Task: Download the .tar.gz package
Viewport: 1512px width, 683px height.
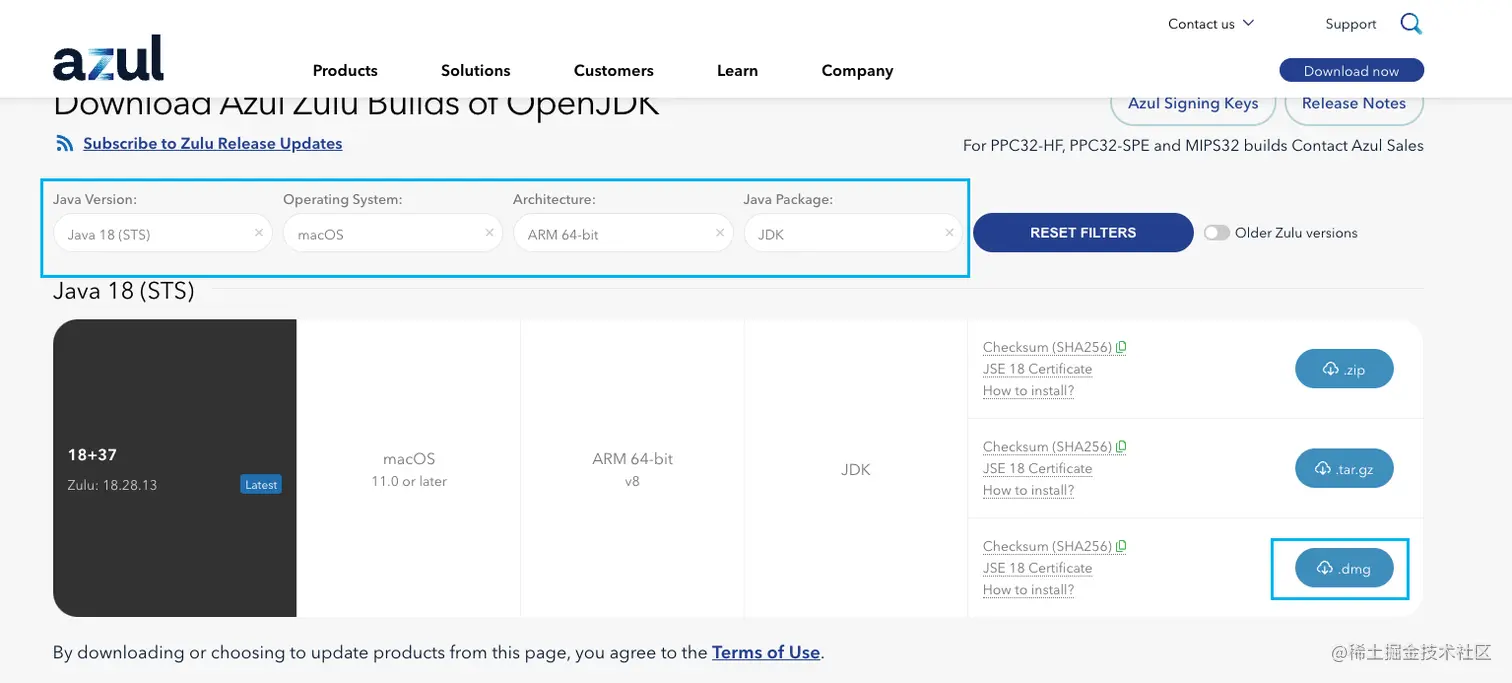Action: tap(1344, 468)
